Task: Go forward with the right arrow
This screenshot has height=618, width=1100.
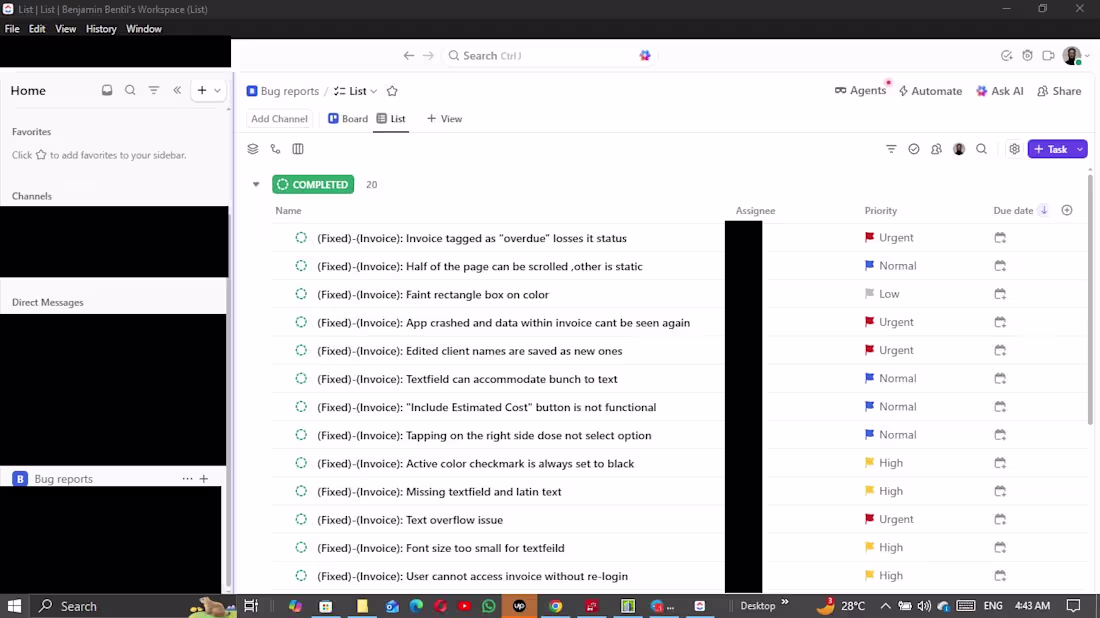Action: point(428,55)
